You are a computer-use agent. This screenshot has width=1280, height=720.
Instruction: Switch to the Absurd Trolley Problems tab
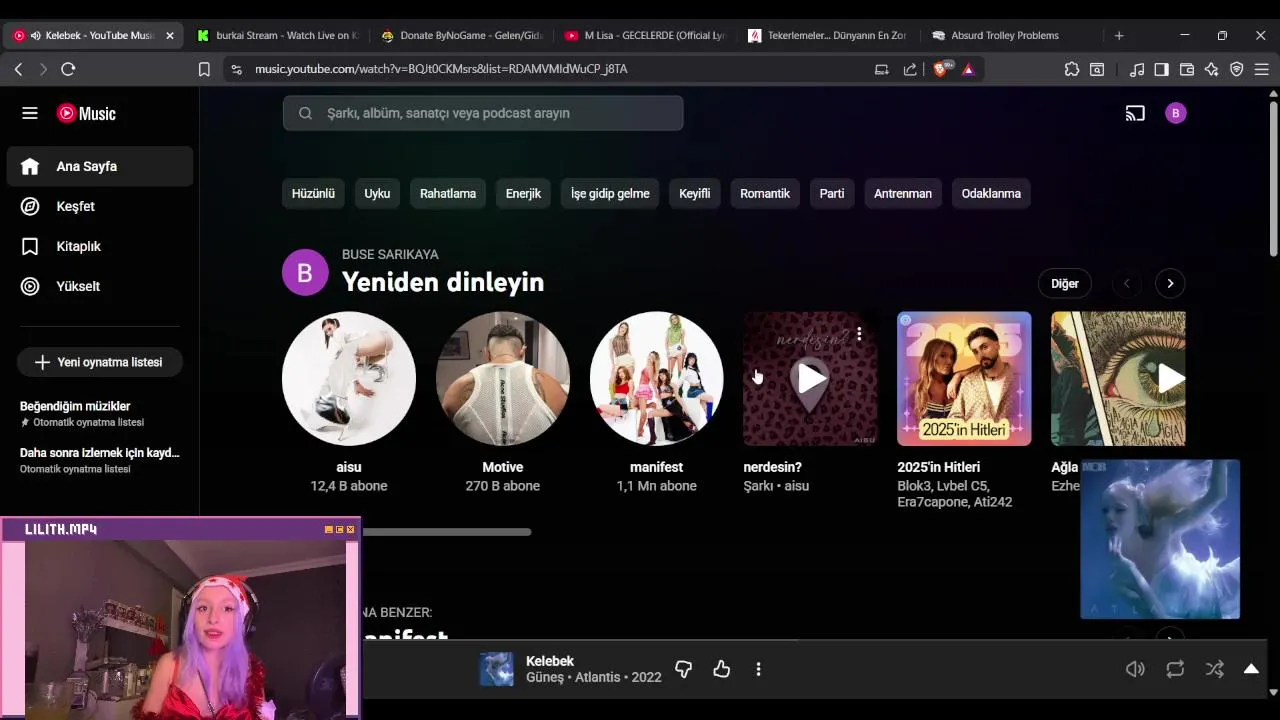point(1011,35)
